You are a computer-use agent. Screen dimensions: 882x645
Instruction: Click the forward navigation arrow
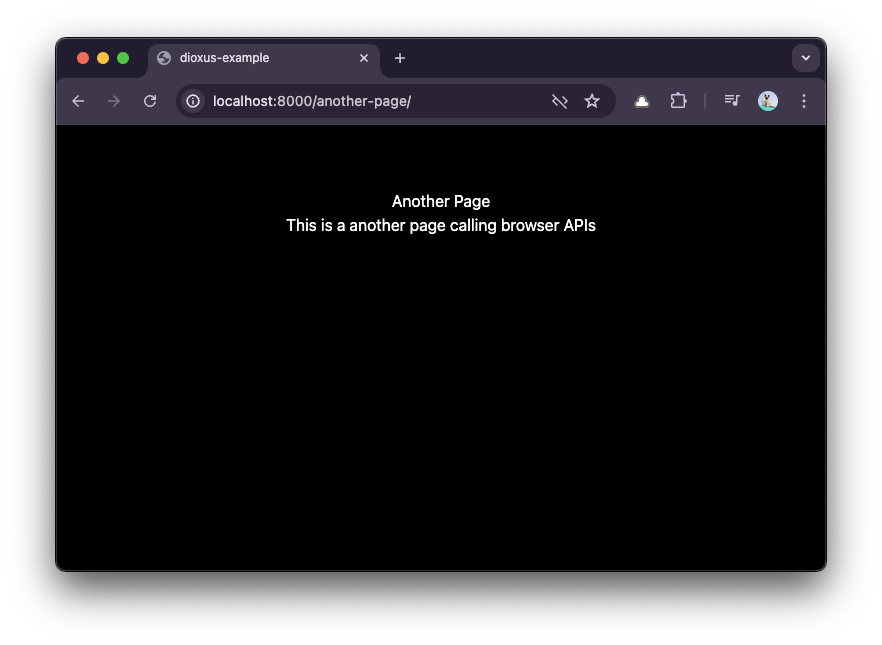(x=114, y=101)
